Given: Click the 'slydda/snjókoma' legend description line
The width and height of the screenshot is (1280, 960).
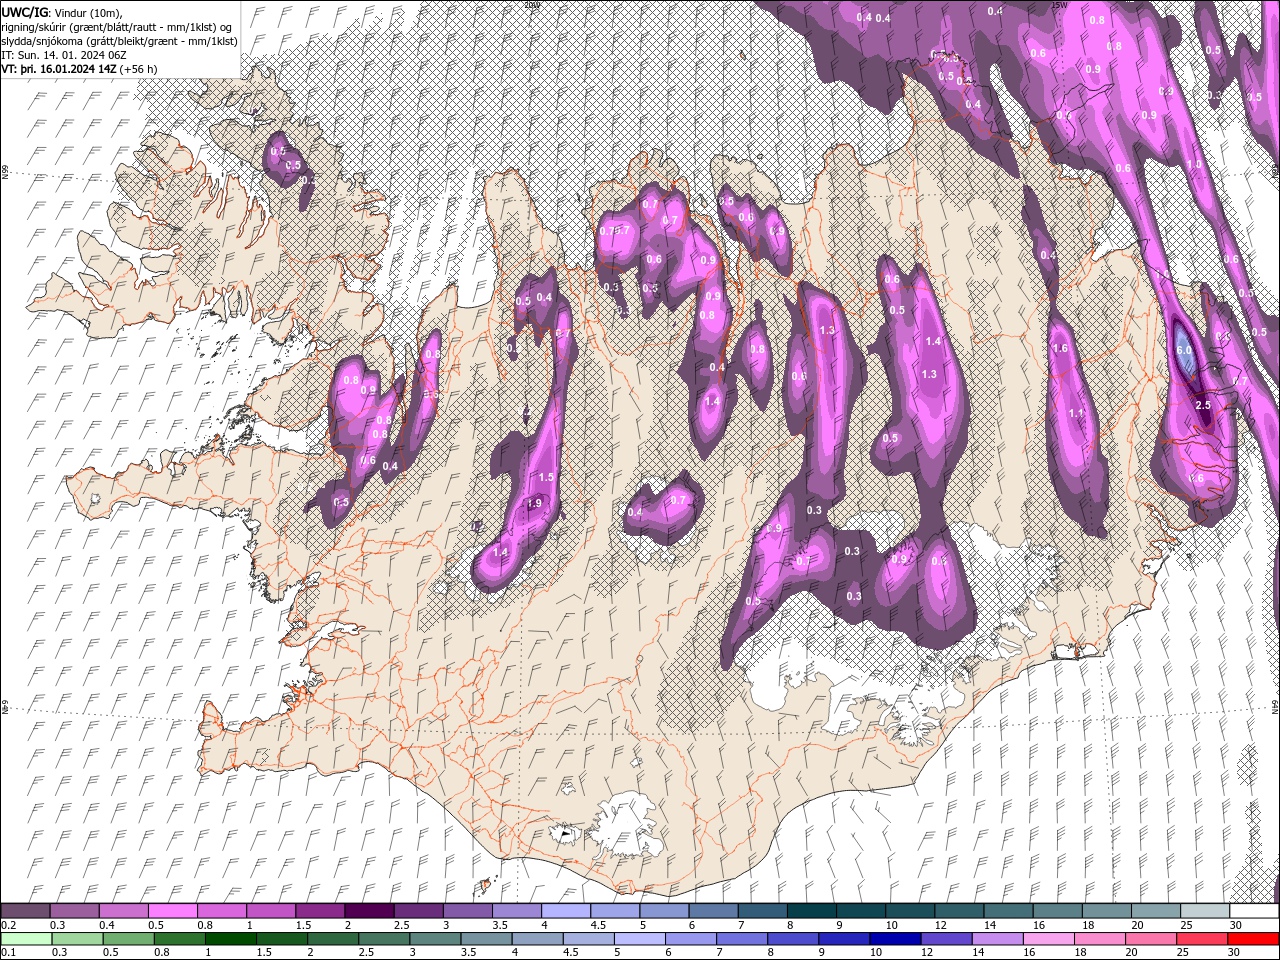Looking at the screenshot, I should (119, 40).
